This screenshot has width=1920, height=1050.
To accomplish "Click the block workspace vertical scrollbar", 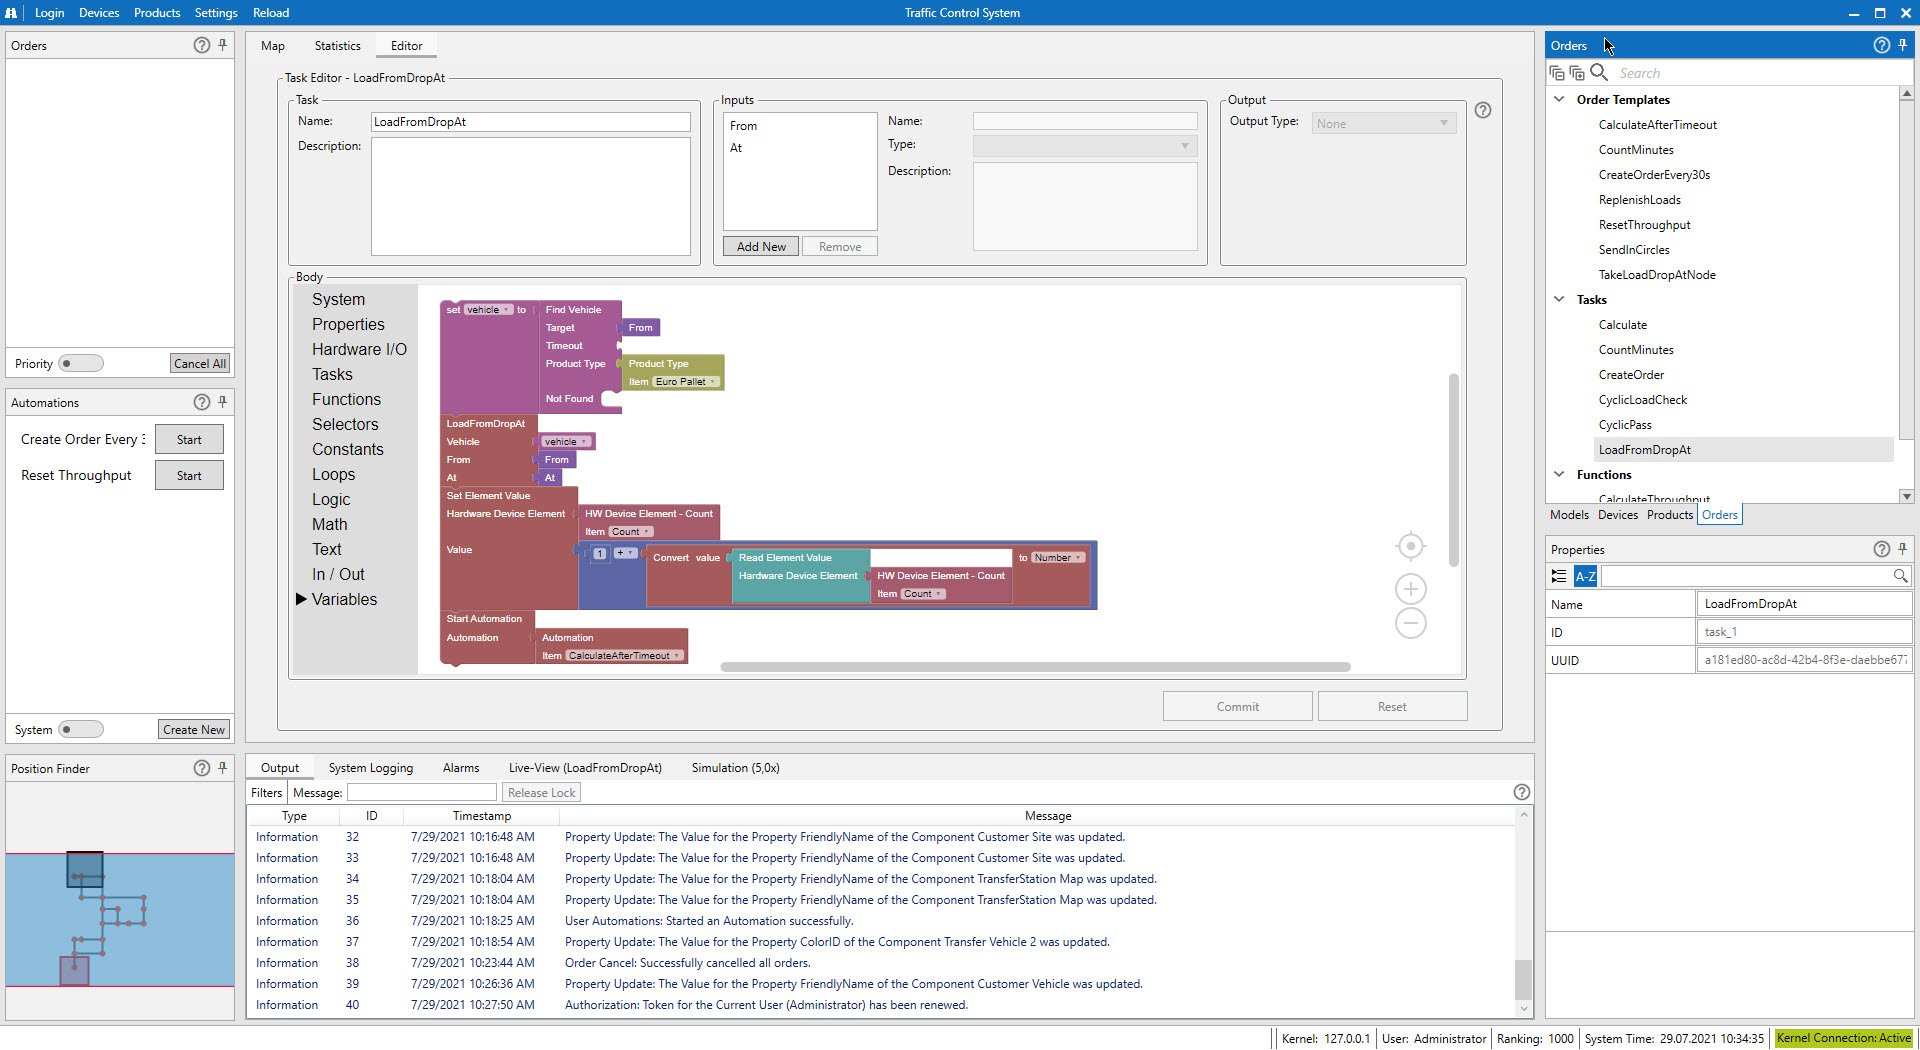I will [1453, 470].
